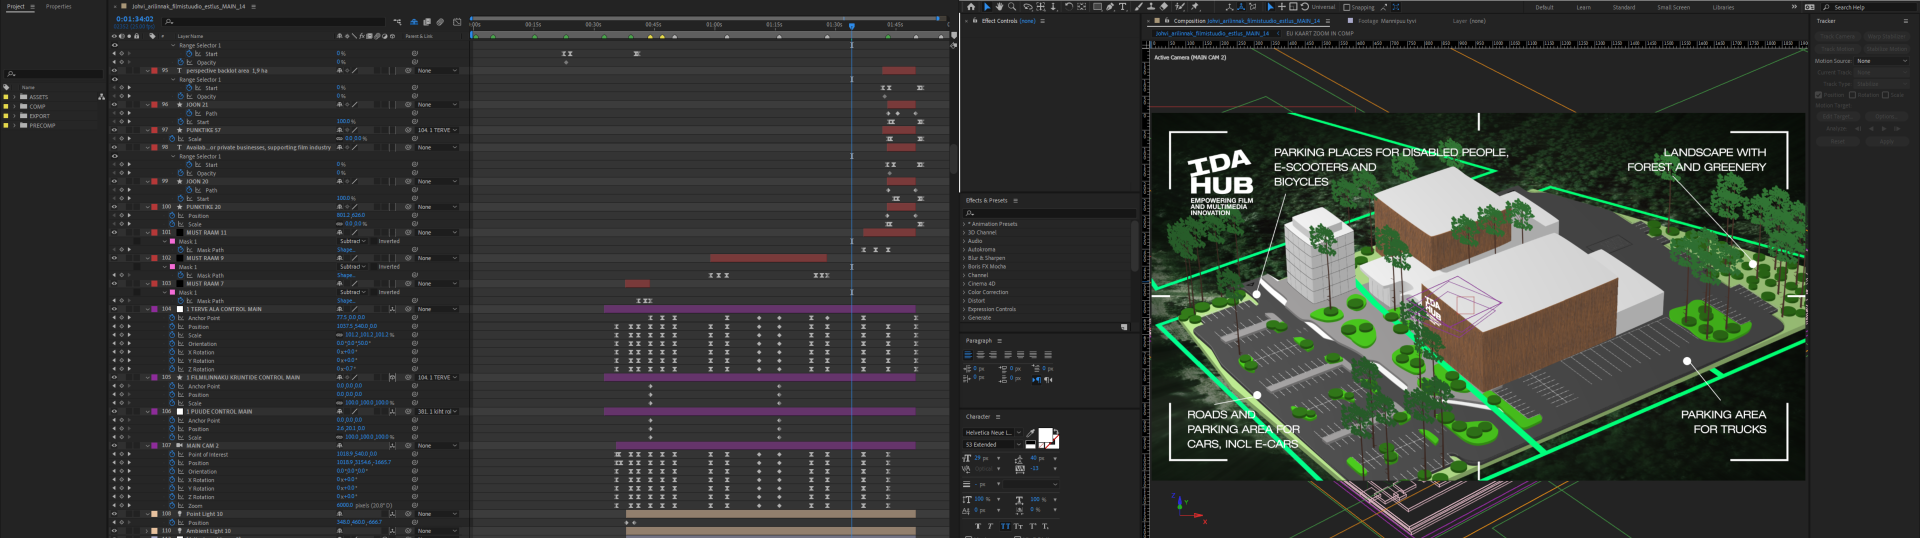Image resolution: width=1920 pixels, height=538 pixels.
Task: Toggle visibility of the perspective backlot area layer
Action: point(114,71)
